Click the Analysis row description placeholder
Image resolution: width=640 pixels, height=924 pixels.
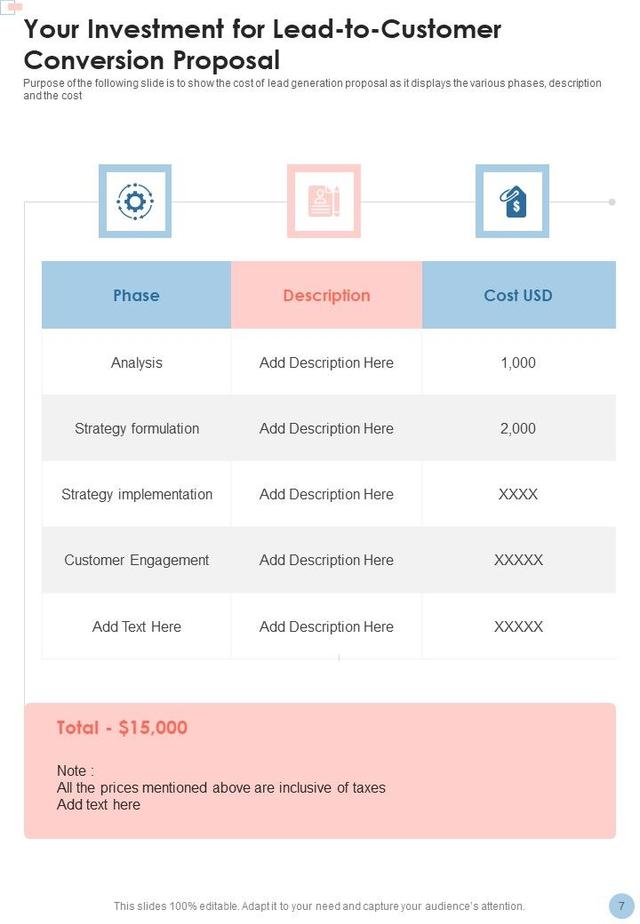pyautogui.click(x=326, y=362)
